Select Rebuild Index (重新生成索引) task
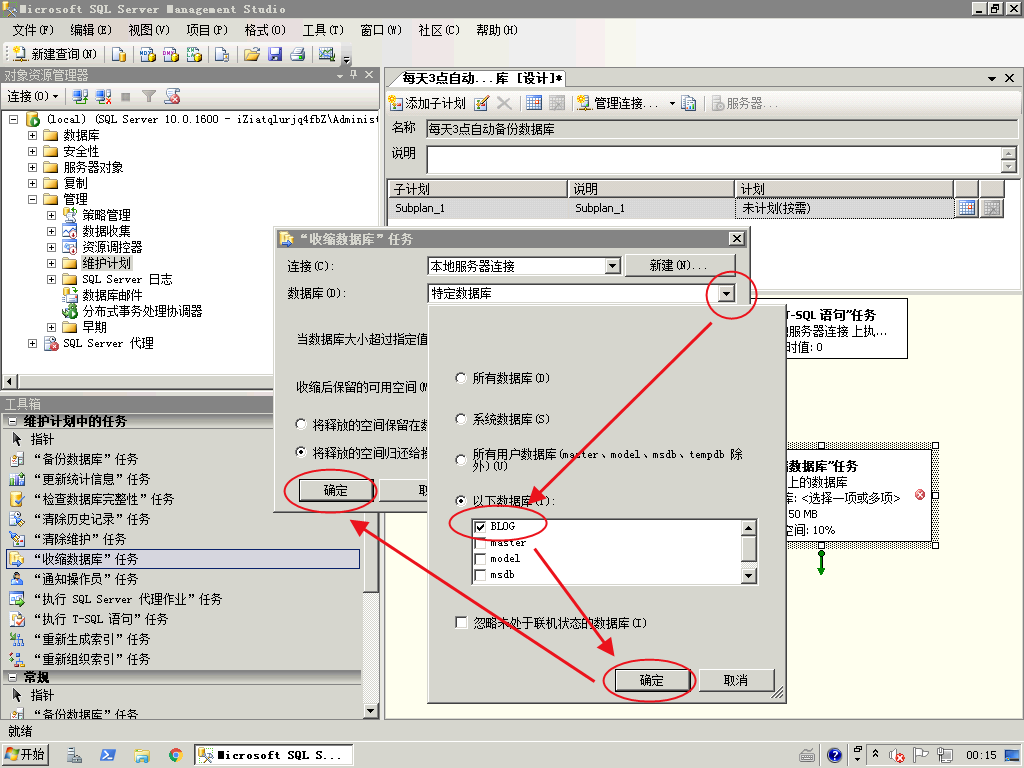Viewport: 1024px width, 768px height. pos(91,639)
